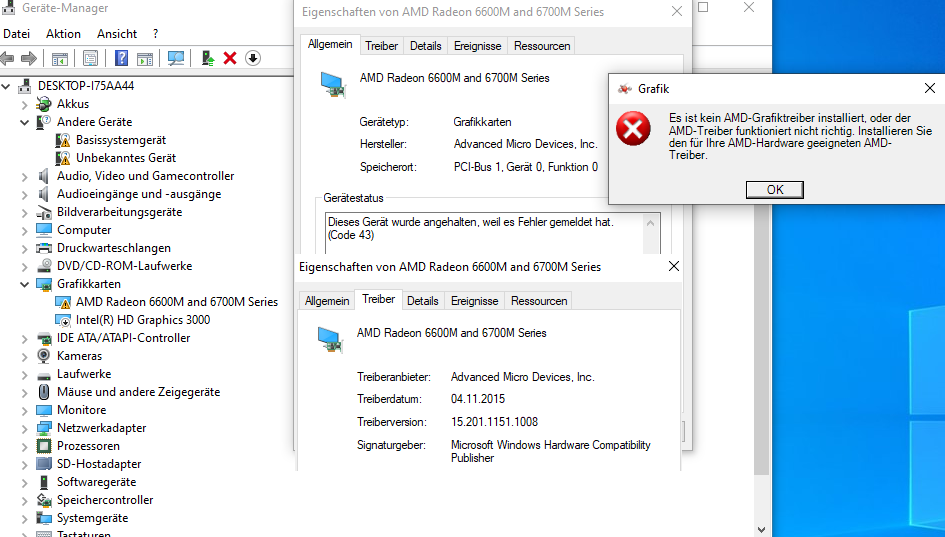945x537 pixels.
Task: Switch to Treiber tab in upper properties dialog
Action: [381, 46]
